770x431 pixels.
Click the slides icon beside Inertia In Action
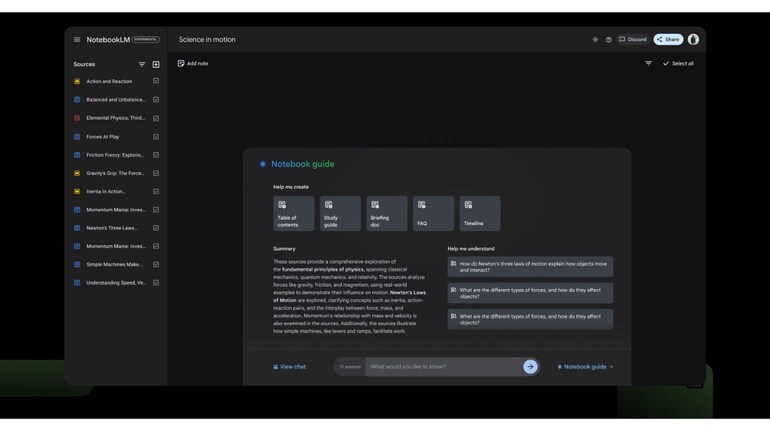tap(77, 191)
